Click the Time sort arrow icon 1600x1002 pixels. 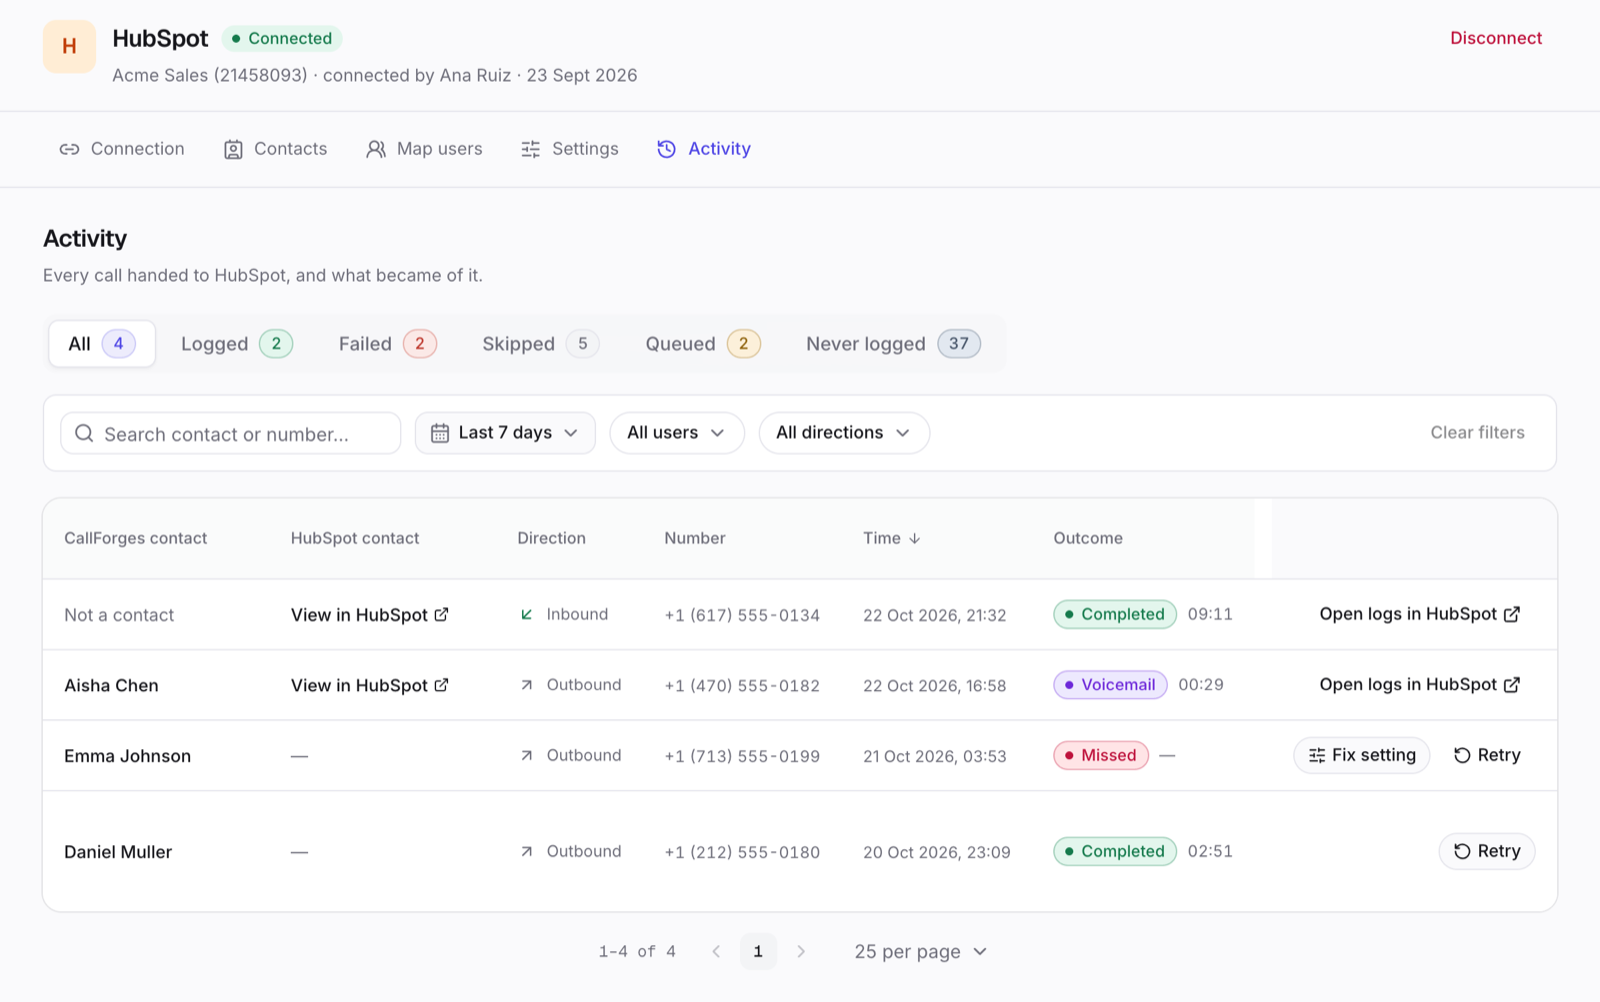pos(914,538)
